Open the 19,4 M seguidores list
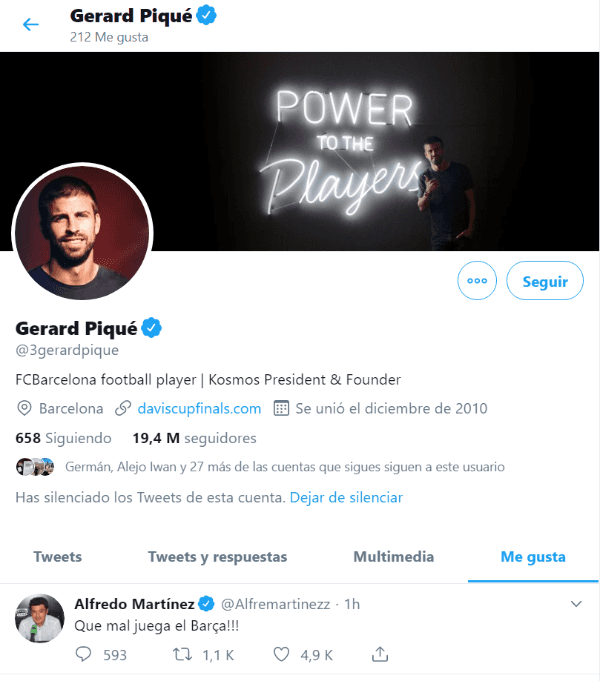 [194, 438]
